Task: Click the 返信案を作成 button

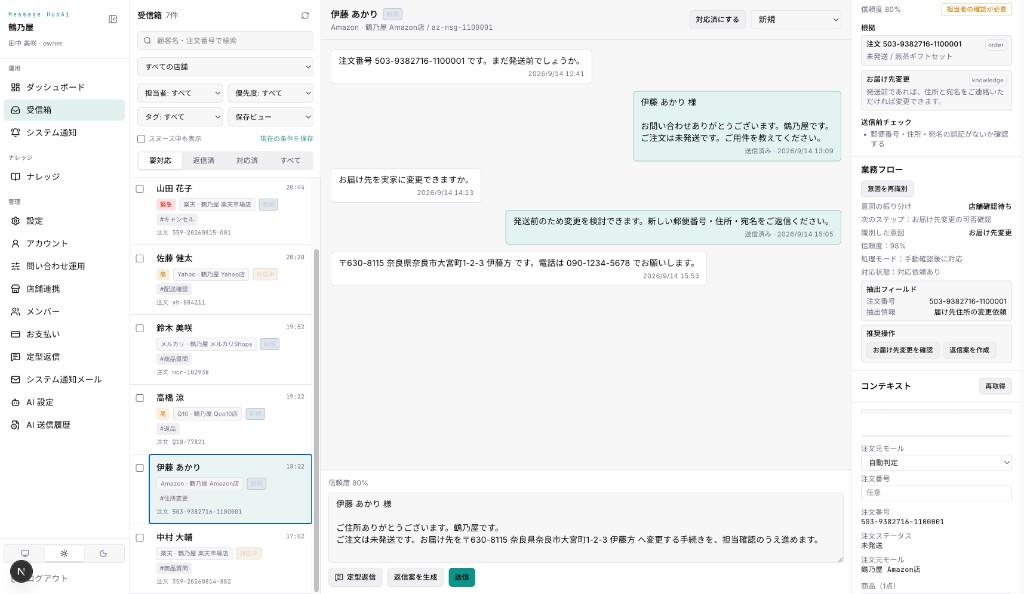Action: click(x=969, y=350)
